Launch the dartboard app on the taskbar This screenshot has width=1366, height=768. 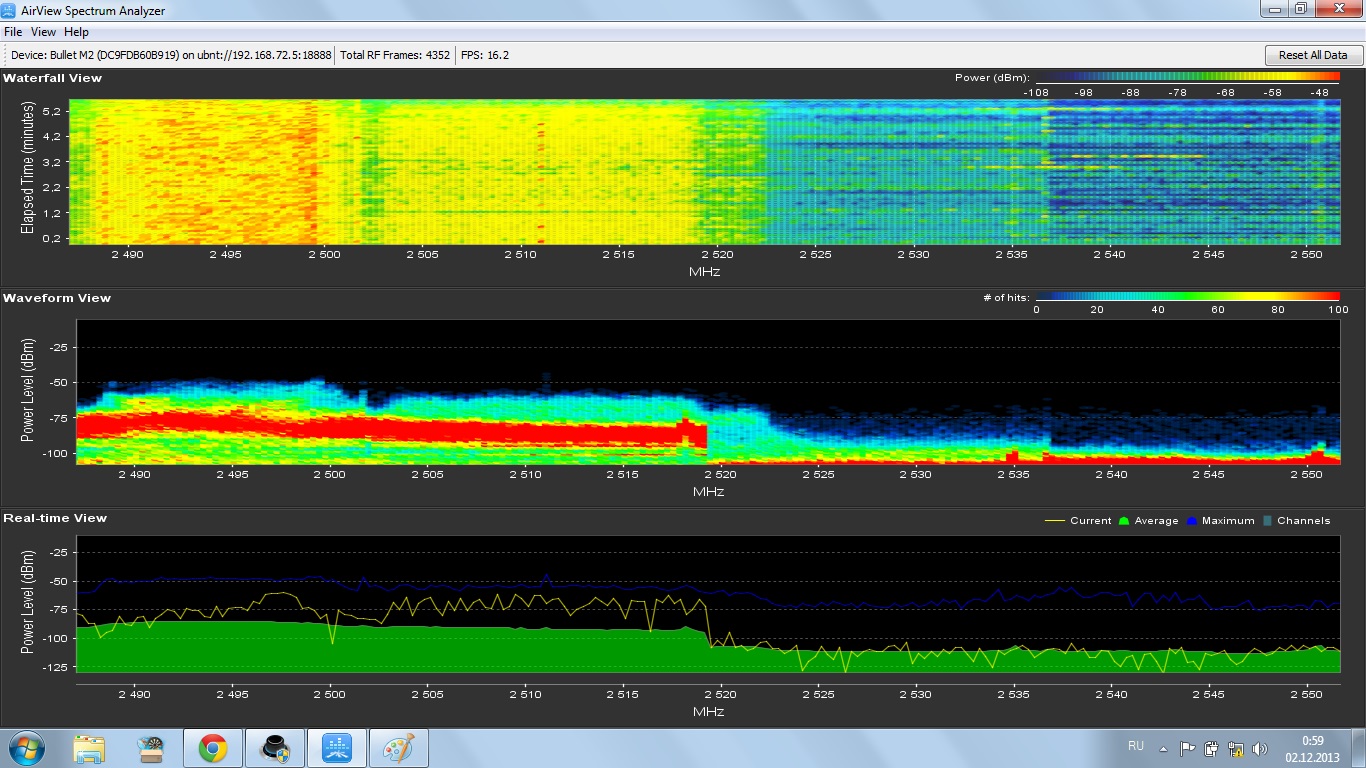pyautogui.click(x=151, y=748)
